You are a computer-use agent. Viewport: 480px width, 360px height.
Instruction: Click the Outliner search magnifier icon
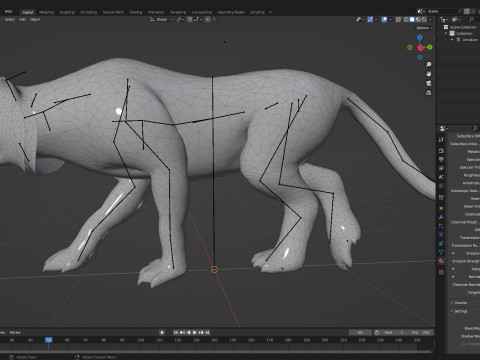pos(471,20)
